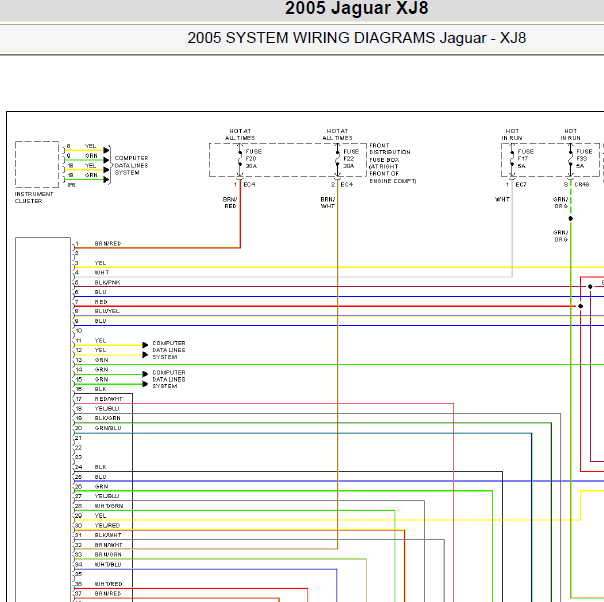Click the "BRN/WHT" label below fuse F22
Screen dimensions: 604x602
coord(328,203)
